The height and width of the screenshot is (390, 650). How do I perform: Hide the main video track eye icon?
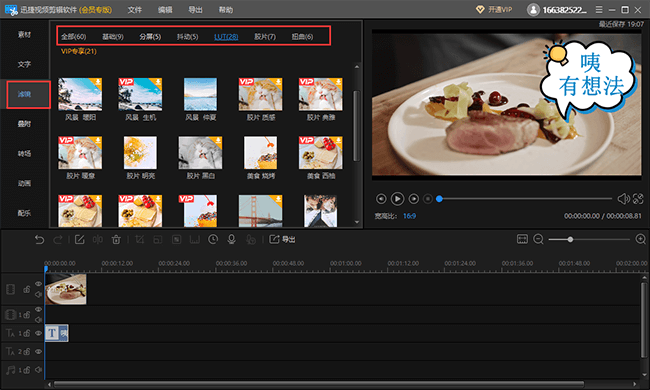pyautogui.click(x=38, y=283)
